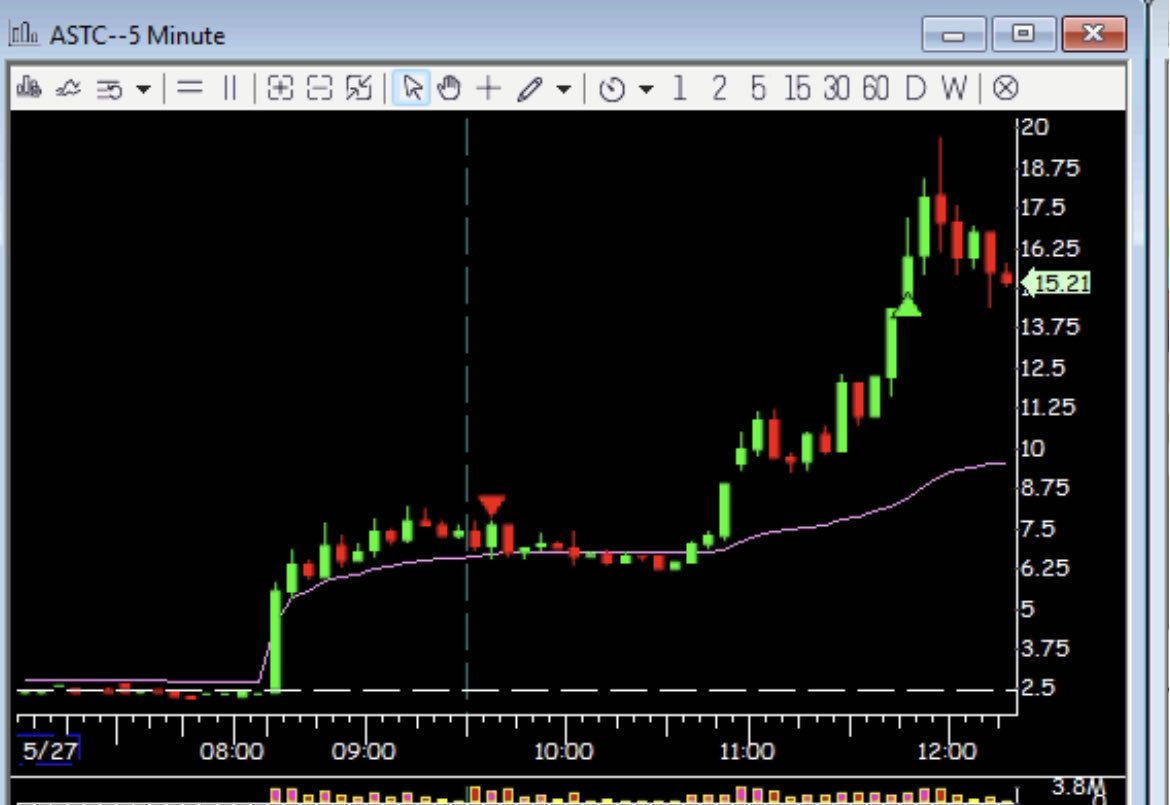Screen dimensions: 1170x805
Task: Click the zoom in icon
Action: coord(280,88)
